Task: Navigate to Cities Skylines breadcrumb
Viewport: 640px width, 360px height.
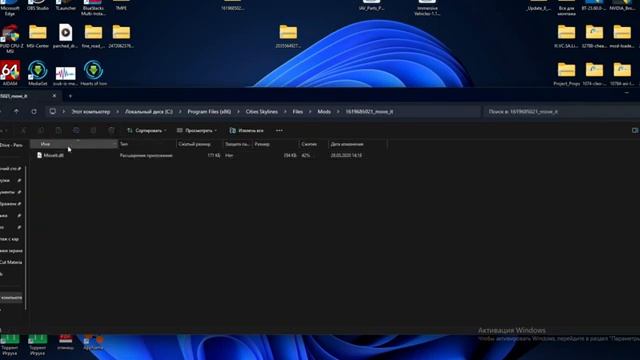Action: point(262,111)
